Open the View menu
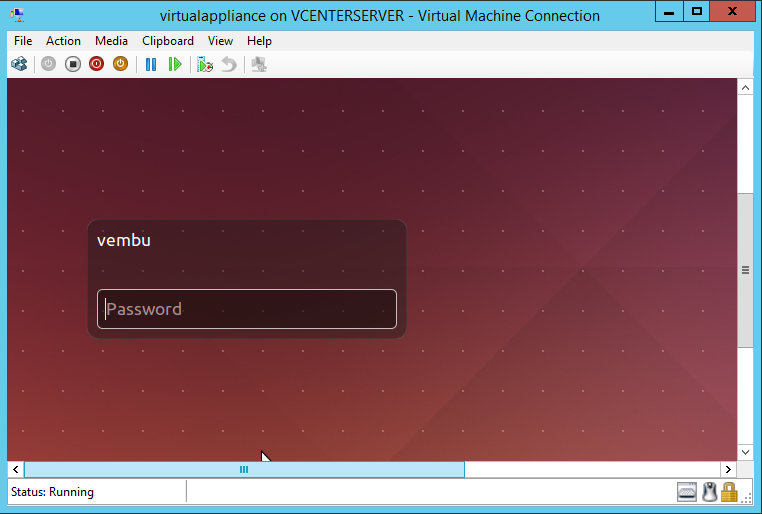This screenshot has height=514, width=762. (220, 41)
